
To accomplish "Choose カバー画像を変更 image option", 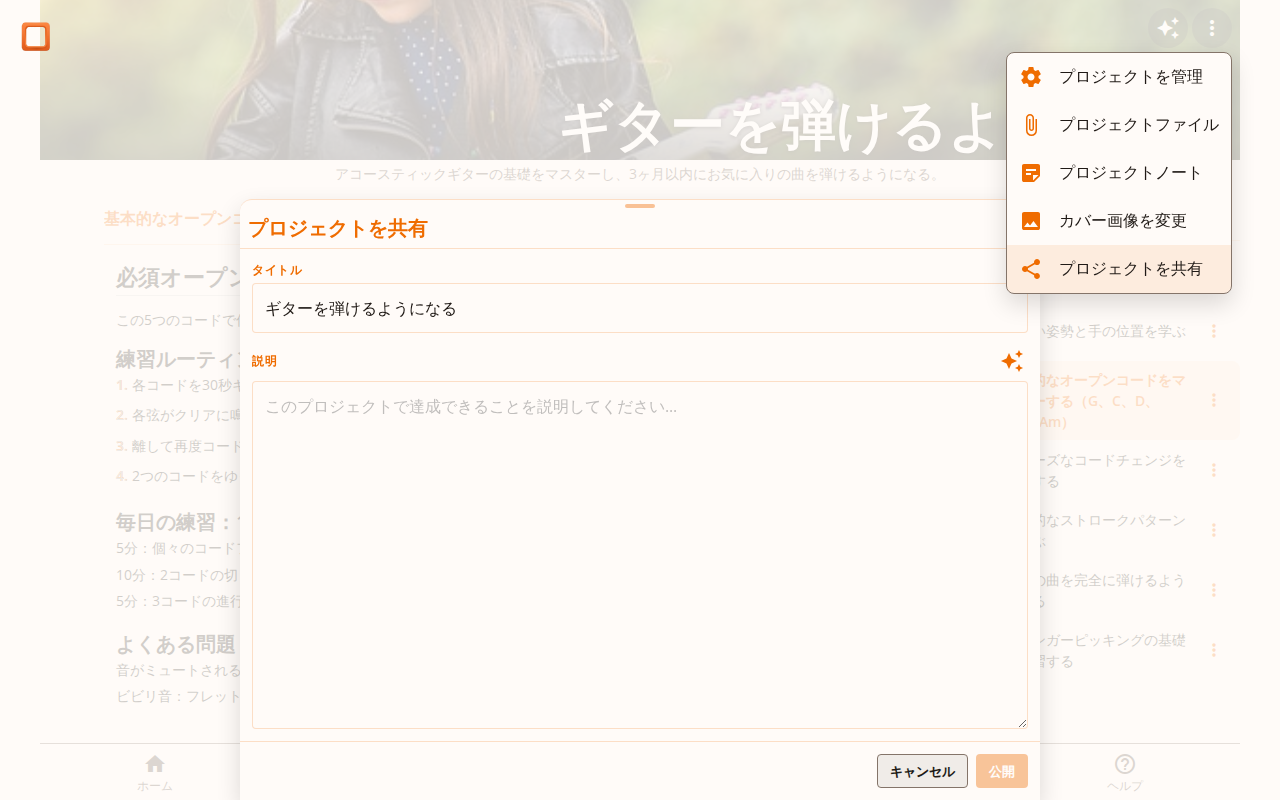I will coord(1119,221).
